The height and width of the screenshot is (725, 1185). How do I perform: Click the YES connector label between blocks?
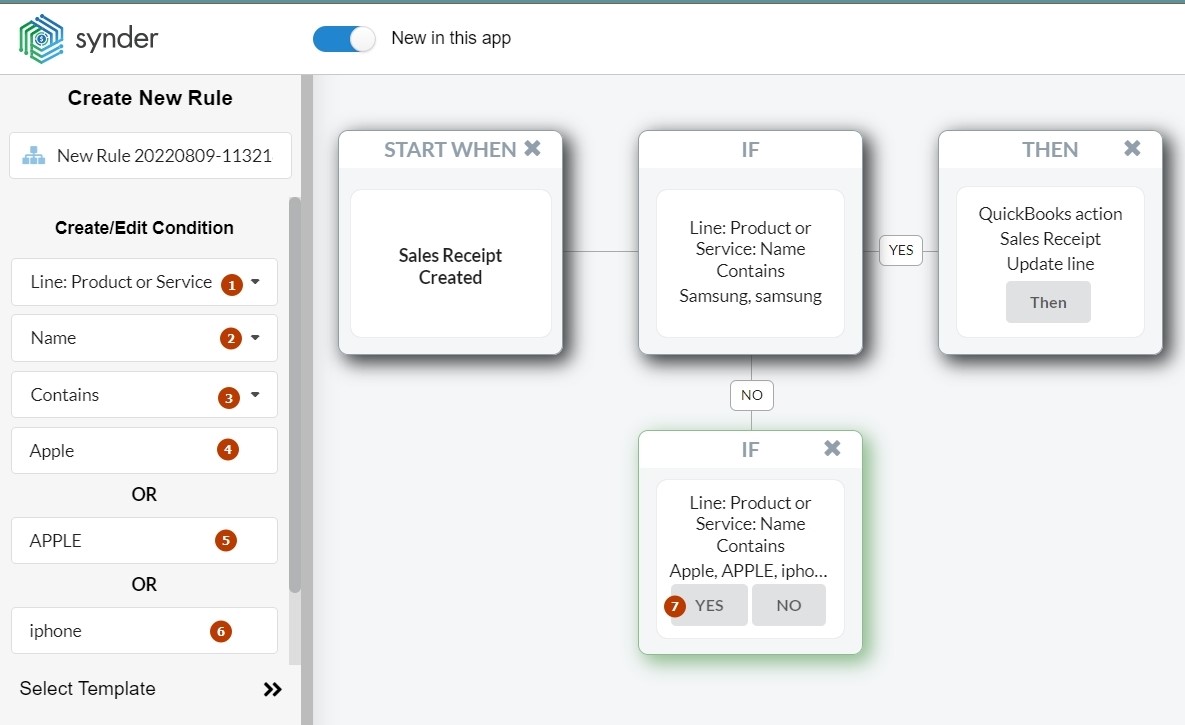901,250
